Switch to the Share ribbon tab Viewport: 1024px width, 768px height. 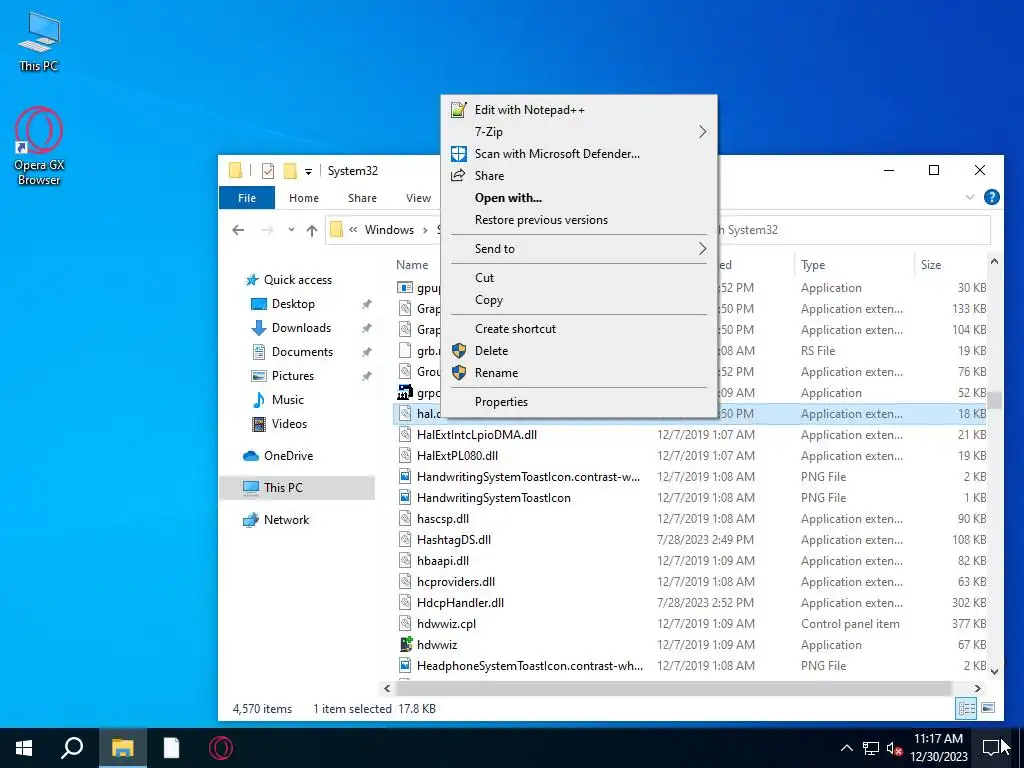[x=362, y=198]
